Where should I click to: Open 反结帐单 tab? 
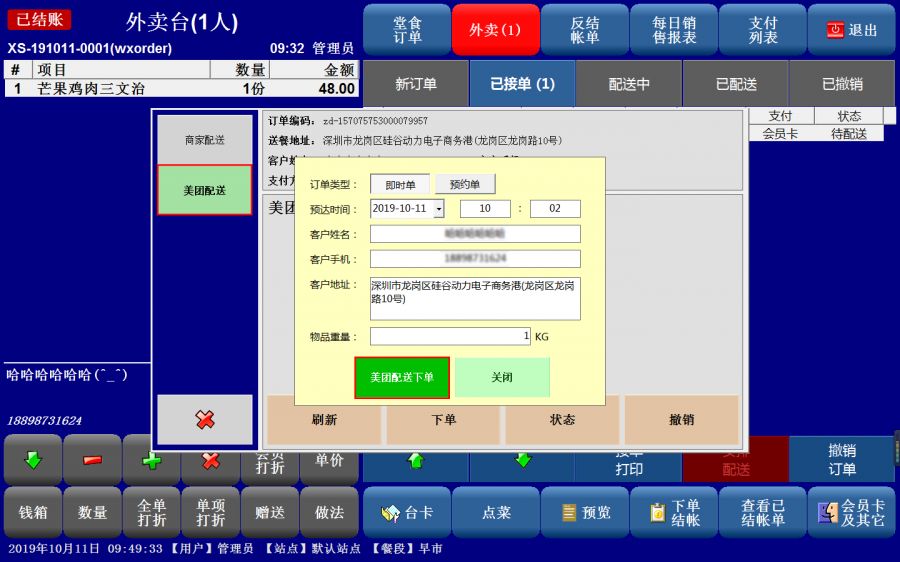pos(585,30)
